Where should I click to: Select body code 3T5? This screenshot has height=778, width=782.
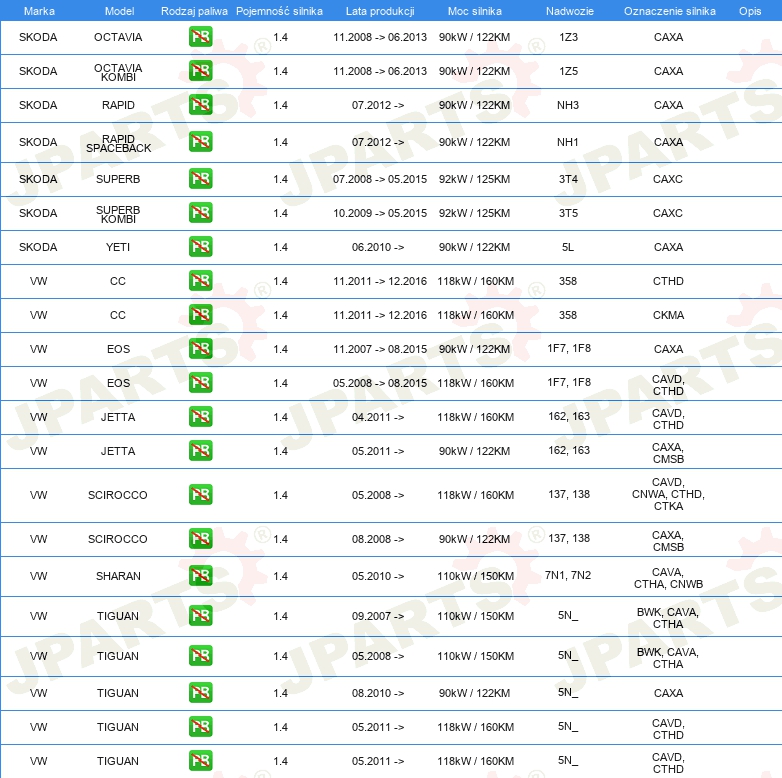(x=568, y=213)
